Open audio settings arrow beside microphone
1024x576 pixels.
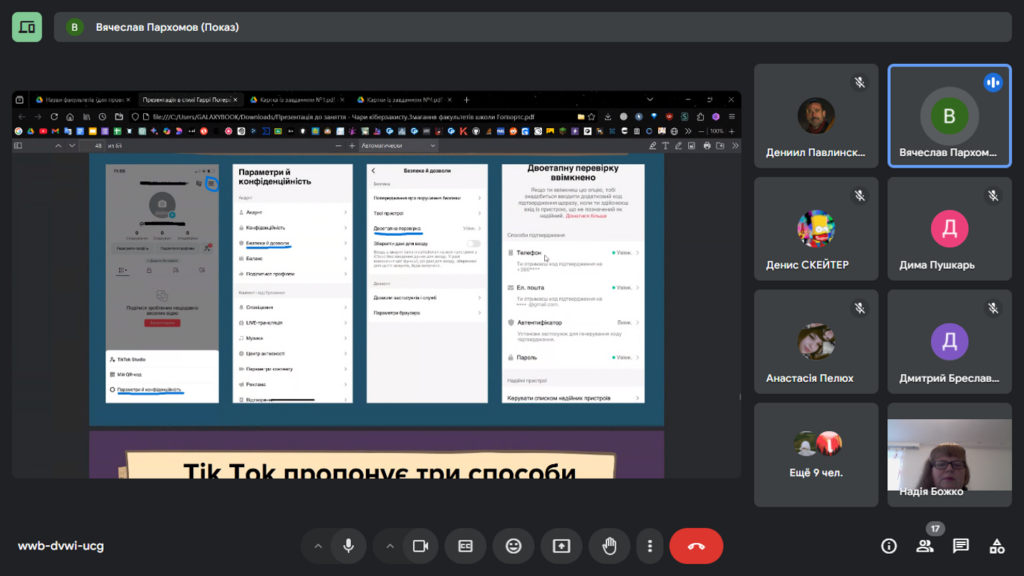point(318,546)
